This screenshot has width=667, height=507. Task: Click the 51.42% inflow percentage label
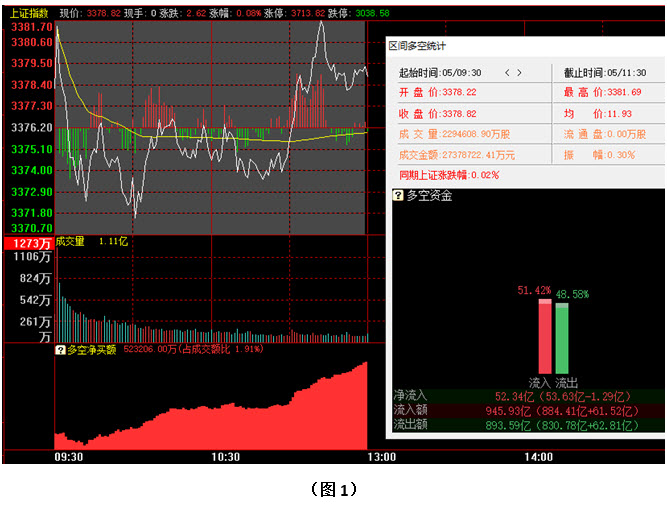coord(534,291)
